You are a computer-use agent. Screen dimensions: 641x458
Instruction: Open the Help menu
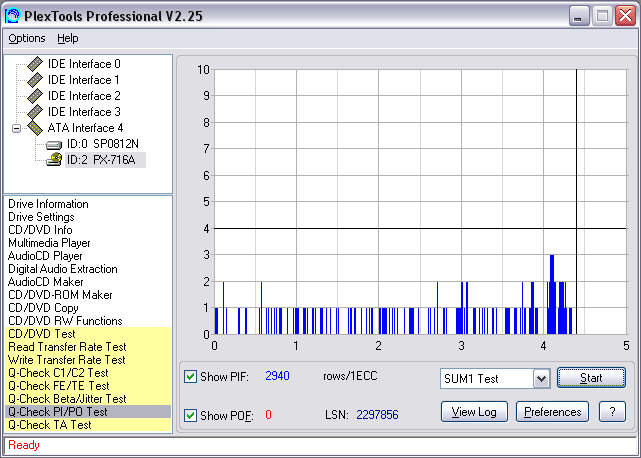click(67, 38)
